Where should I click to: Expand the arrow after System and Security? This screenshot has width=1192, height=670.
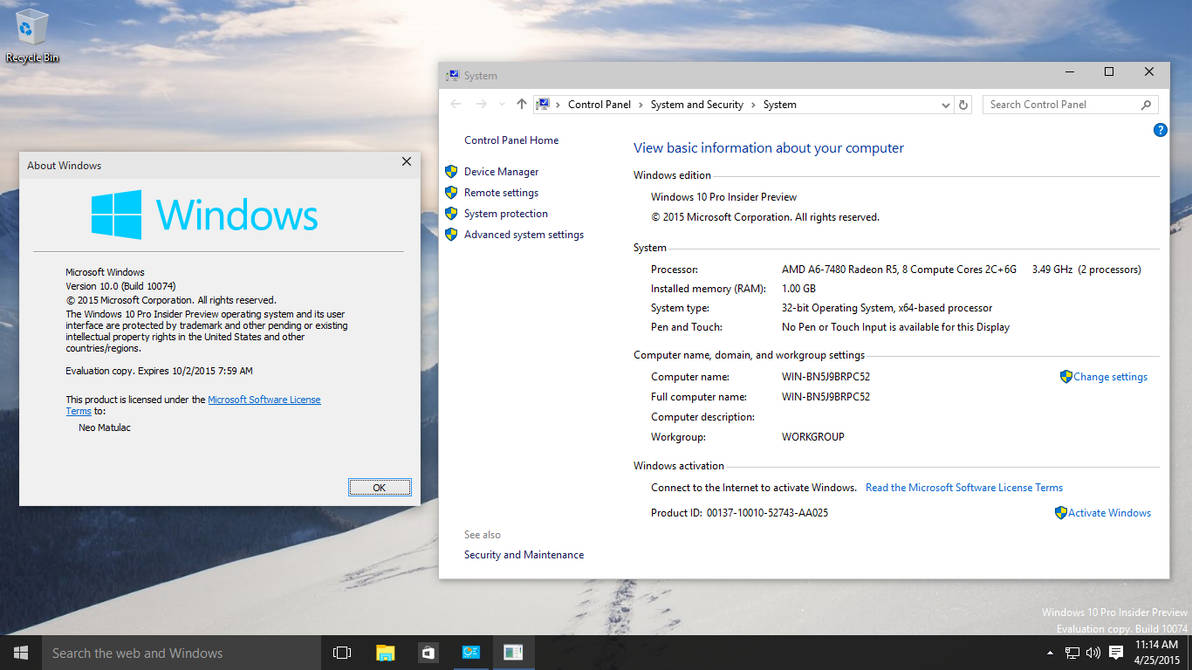coord(753,104)
